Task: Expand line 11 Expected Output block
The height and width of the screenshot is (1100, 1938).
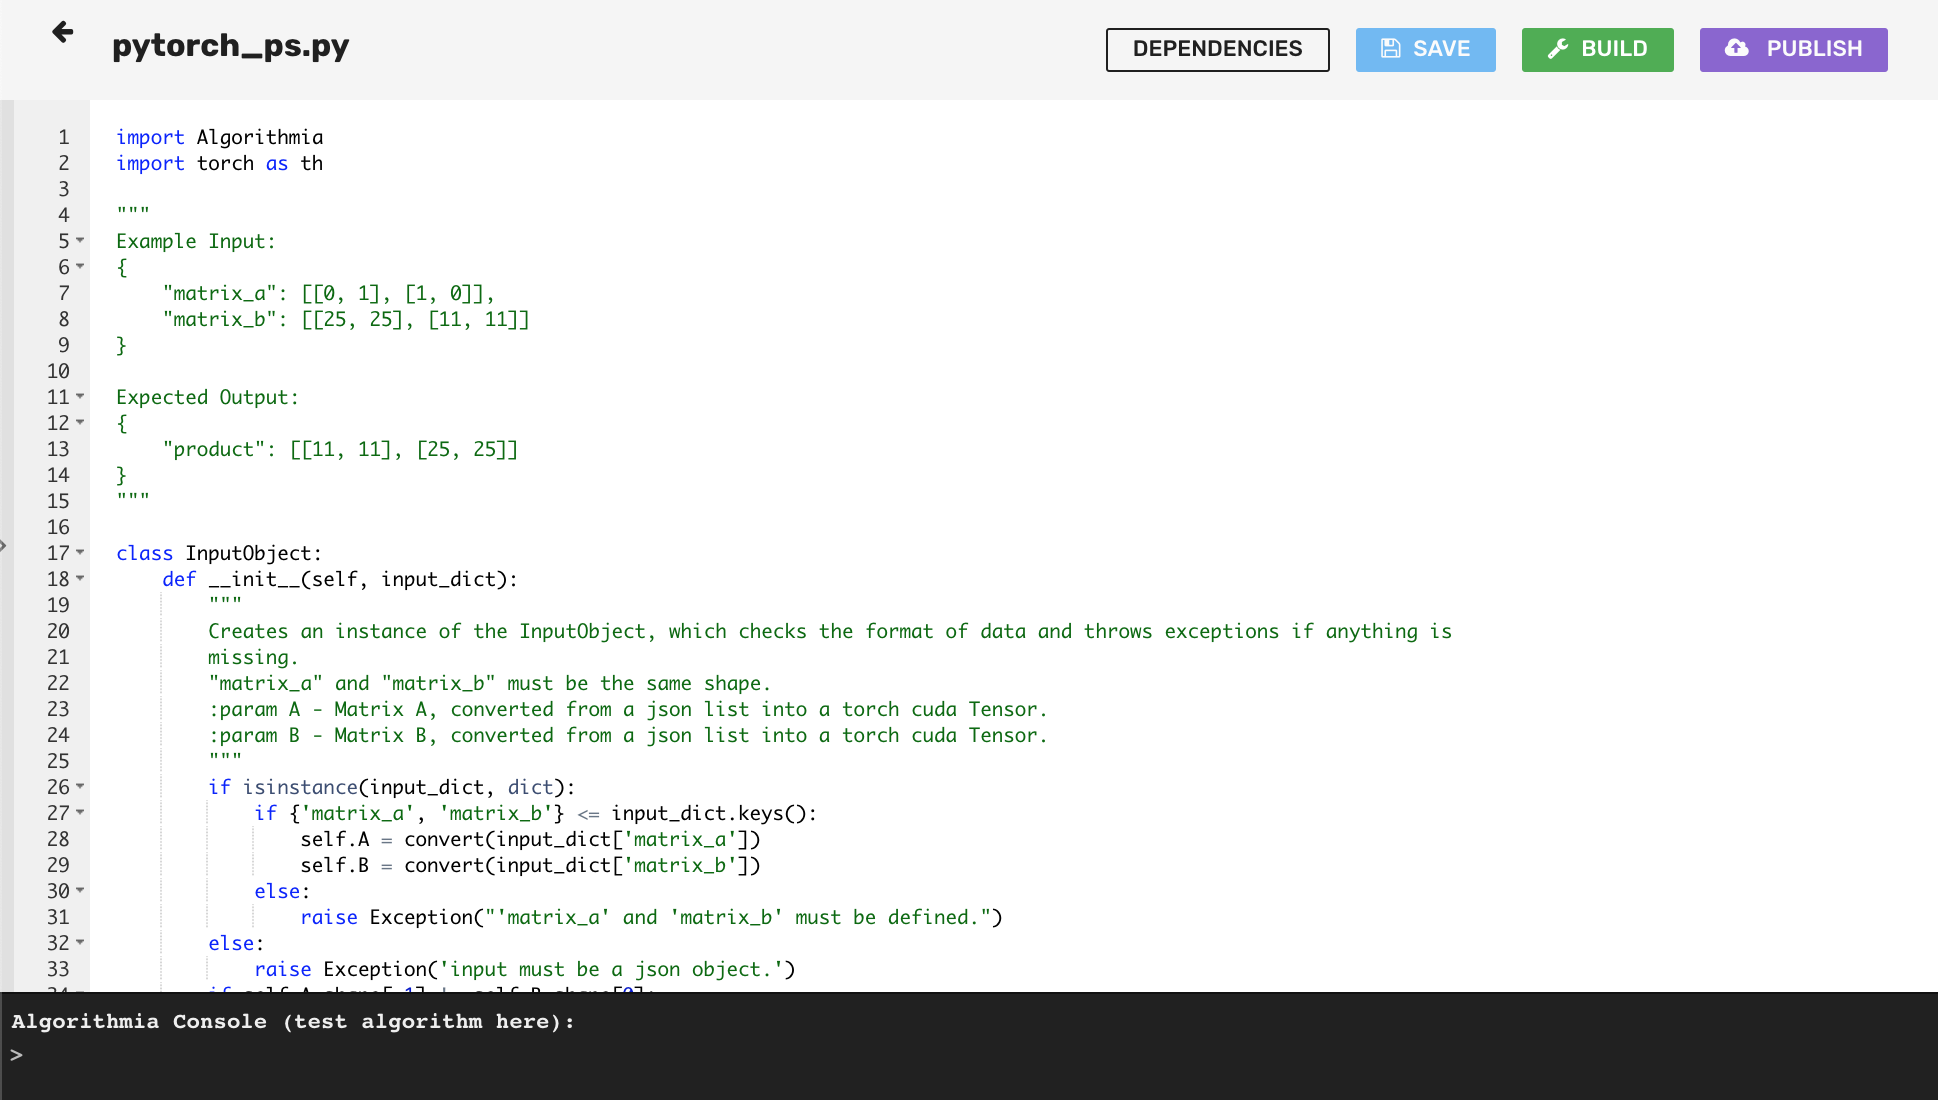Action: point(83,397)
